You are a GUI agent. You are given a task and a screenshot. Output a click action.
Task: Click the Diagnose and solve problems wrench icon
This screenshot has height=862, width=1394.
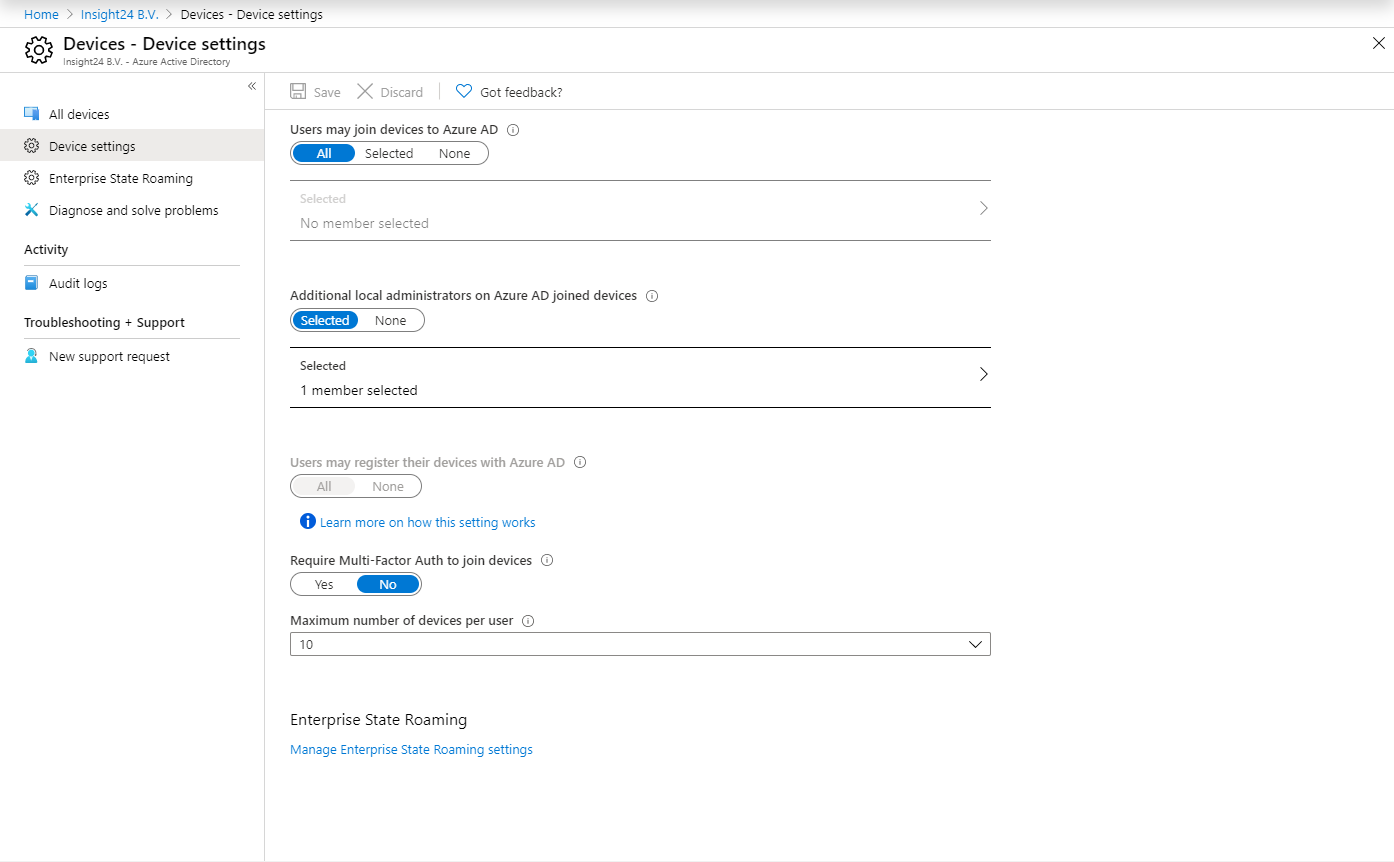(31, 210)
